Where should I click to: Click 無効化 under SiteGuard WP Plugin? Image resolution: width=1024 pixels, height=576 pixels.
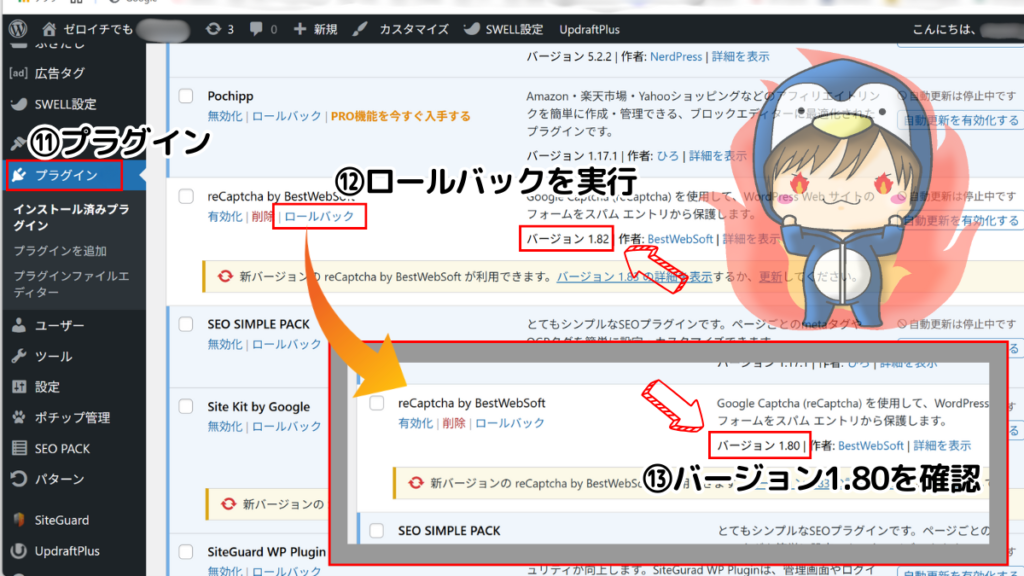coord(225,570)
